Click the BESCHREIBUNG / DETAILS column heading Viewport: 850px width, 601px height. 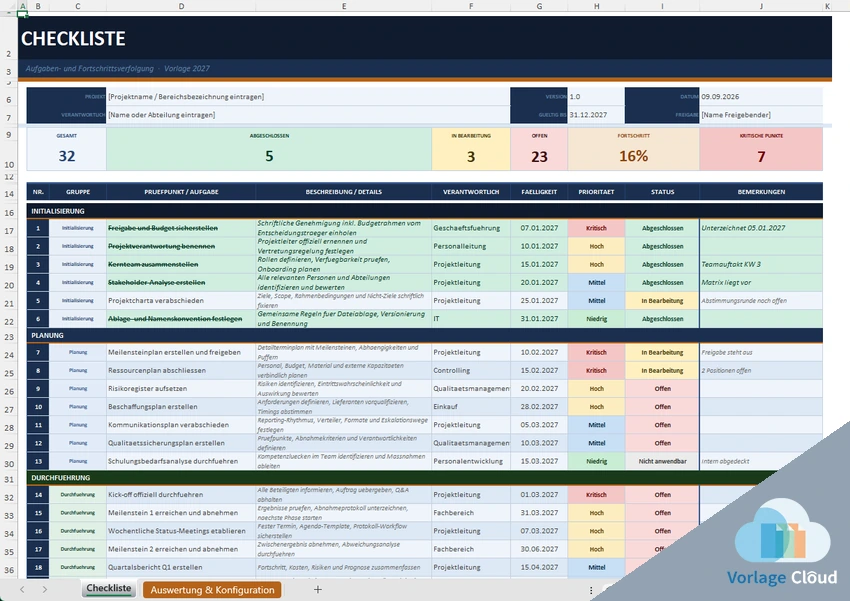coord(344,192)
